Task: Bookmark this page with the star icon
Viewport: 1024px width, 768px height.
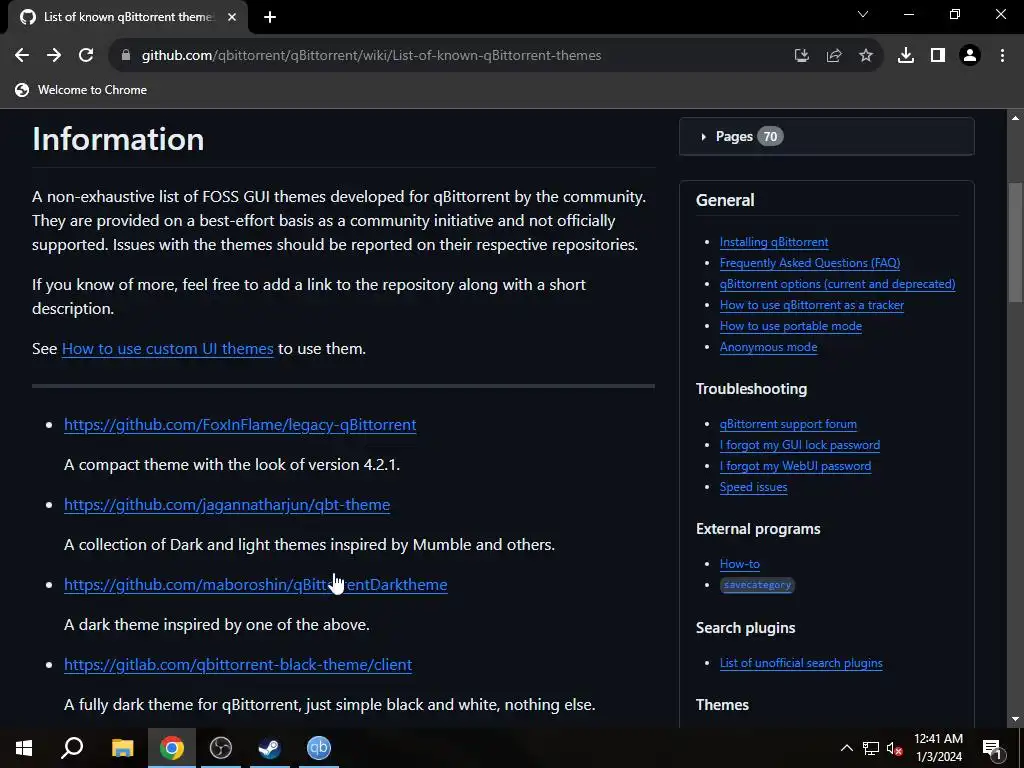Action: click(866, 56)
